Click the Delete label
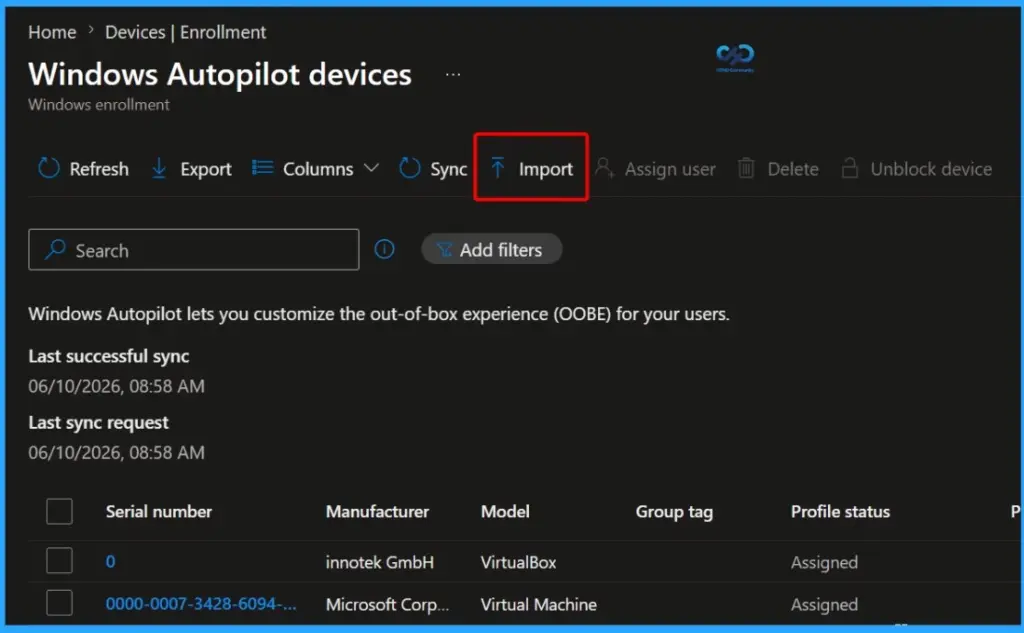 793,169
